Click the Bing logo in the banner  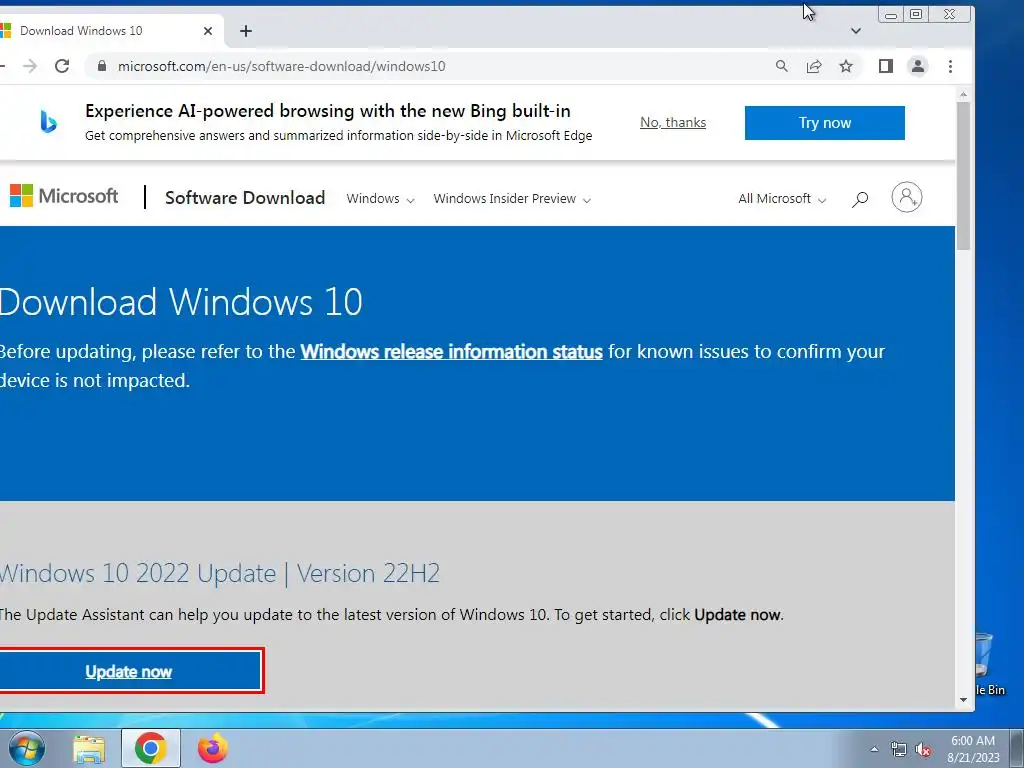point(48,122)
